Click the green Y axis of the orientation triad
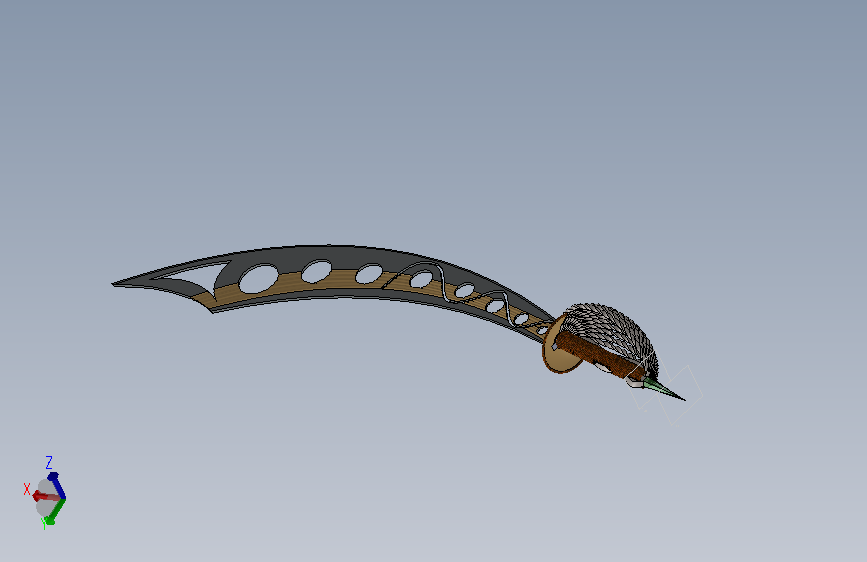867x562 pixels. 54,512
